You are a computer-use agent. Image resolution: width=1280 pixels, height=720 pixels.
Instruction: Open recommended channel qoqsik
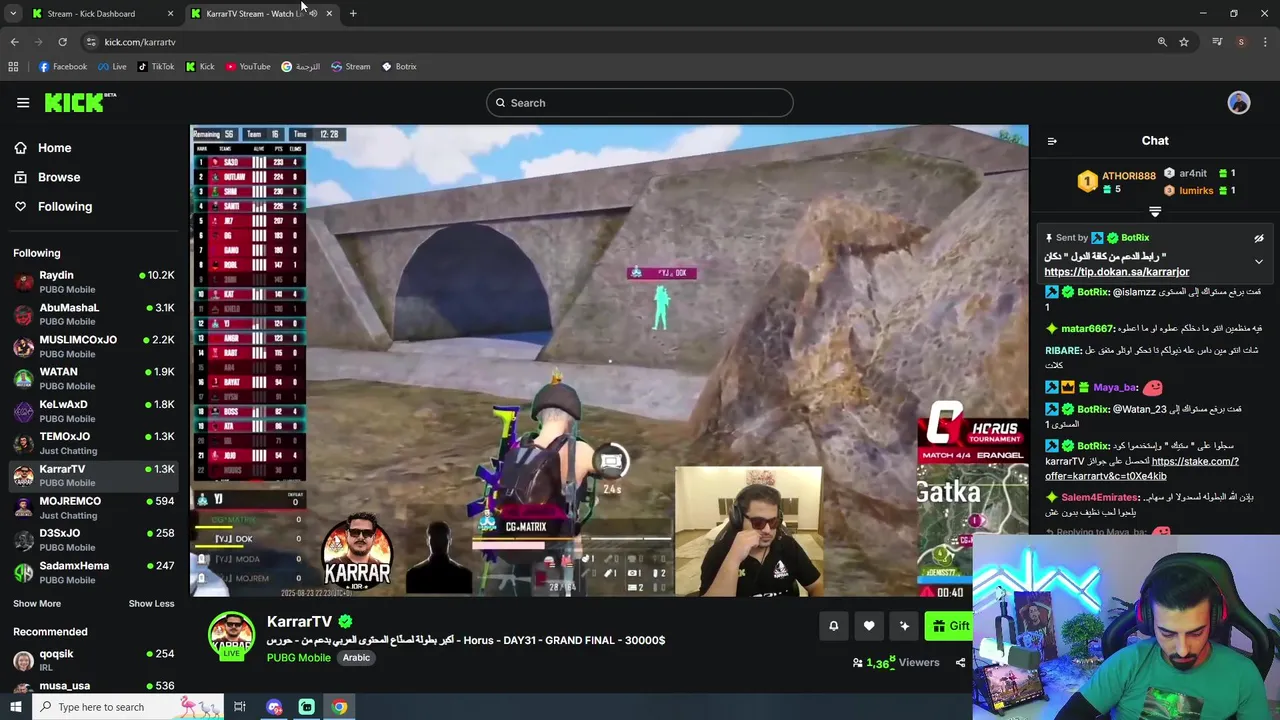[x=94, y=660]
